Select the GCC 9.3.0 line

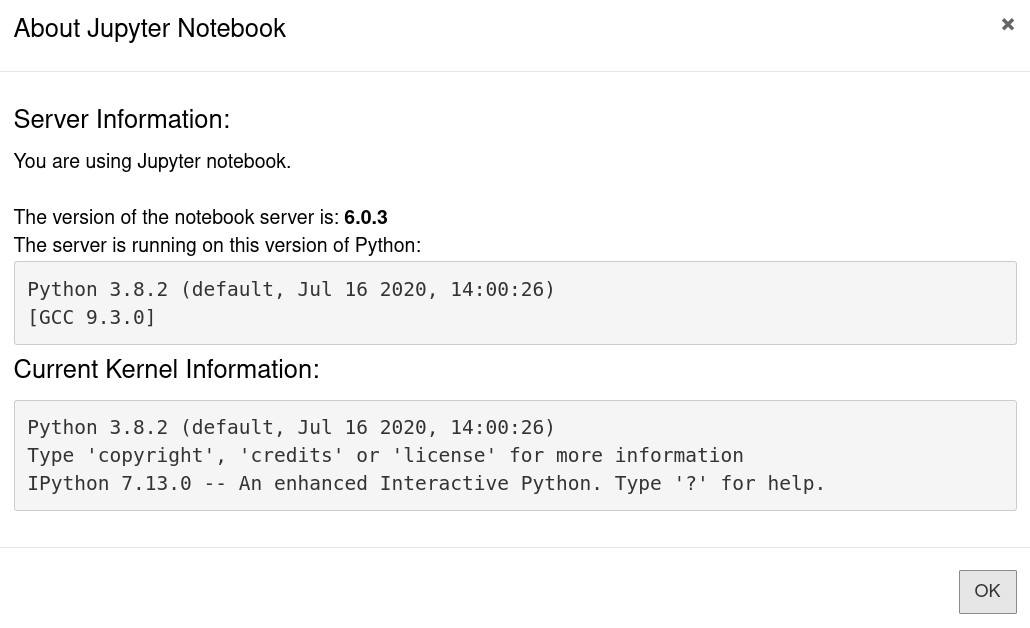pos(91,317)
